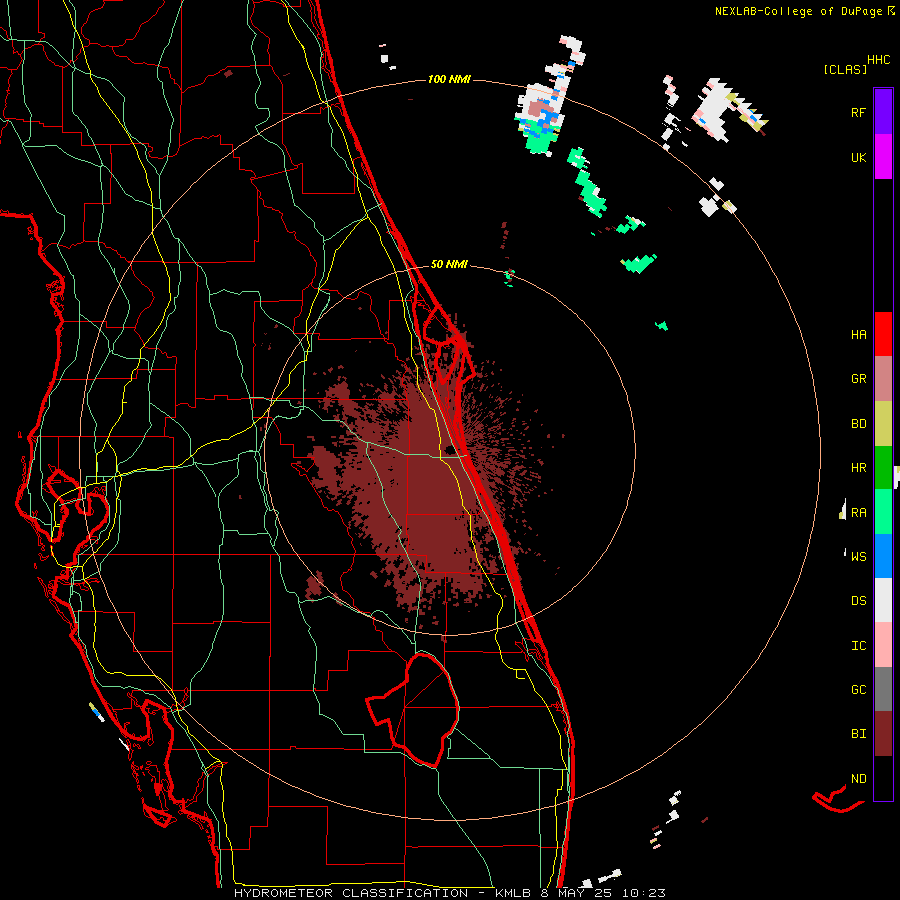The image size is (900, 900).
Task: Click the HR dark green legend swatch
Action: coord(883,468)
